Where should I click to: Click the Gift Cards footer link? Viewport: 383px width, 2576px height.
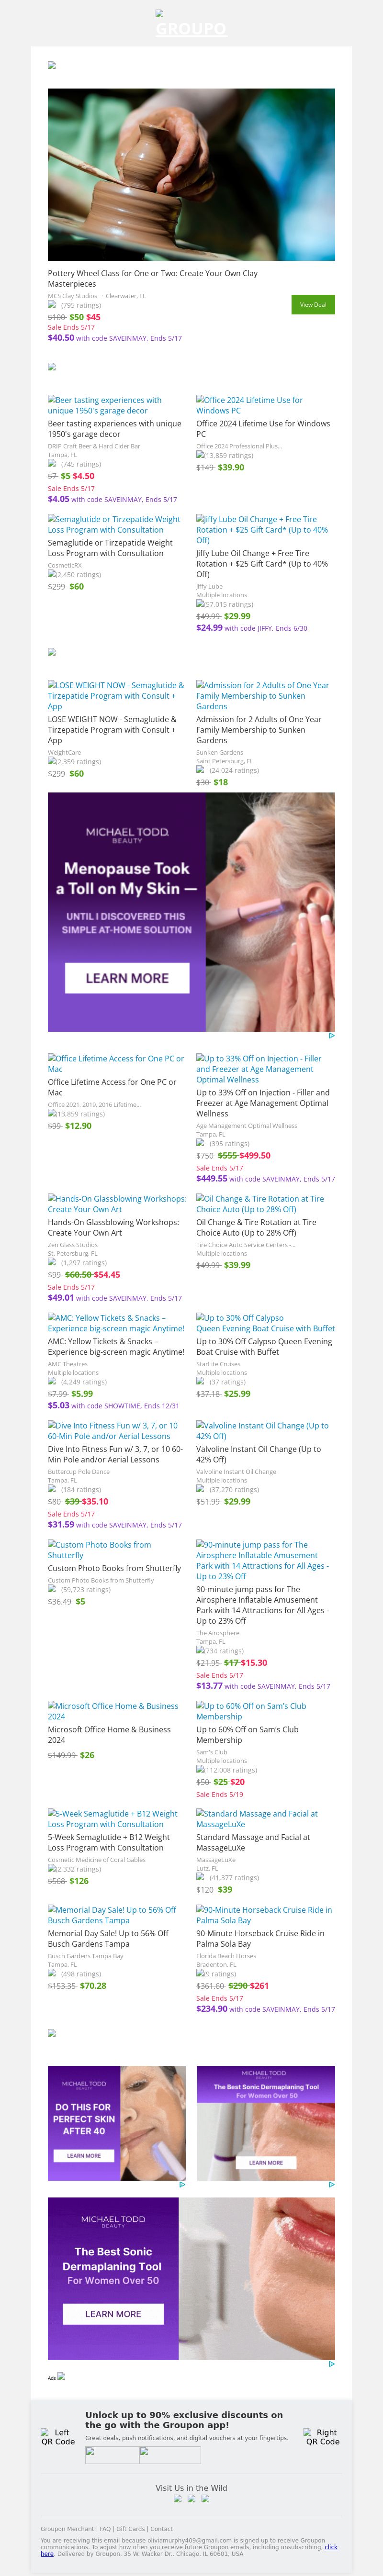click(x=130, y=2529)
